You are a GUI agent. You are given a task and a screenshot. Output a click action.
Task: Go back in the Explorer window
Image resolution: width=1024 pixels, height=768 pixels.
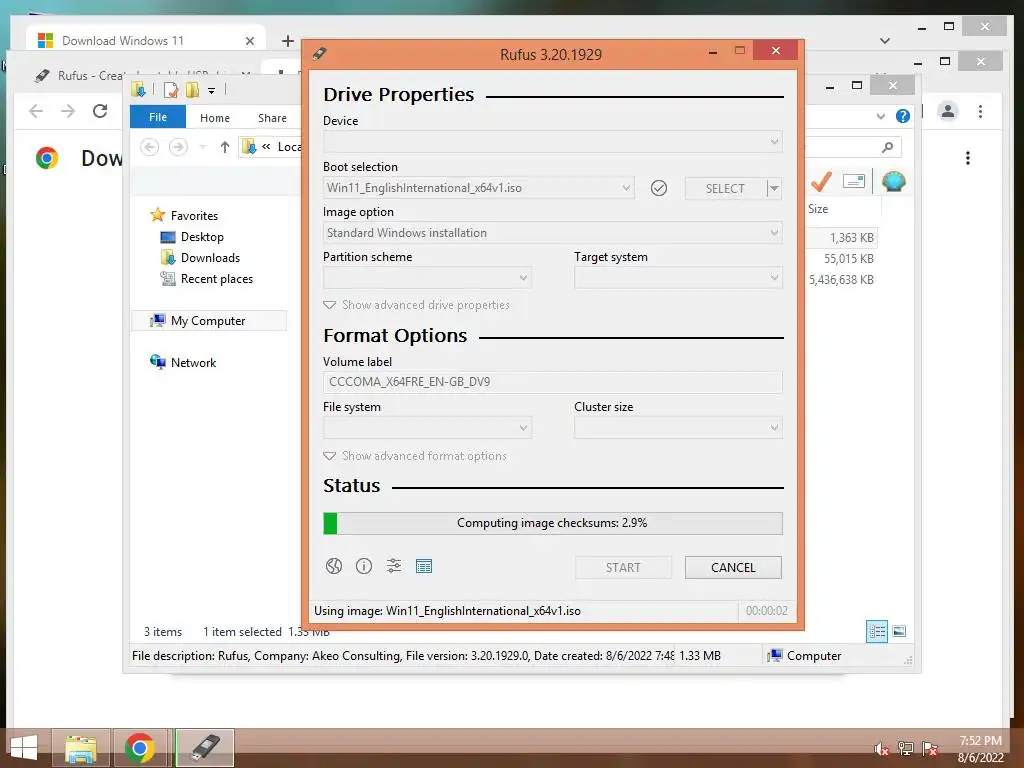(150, 147)
